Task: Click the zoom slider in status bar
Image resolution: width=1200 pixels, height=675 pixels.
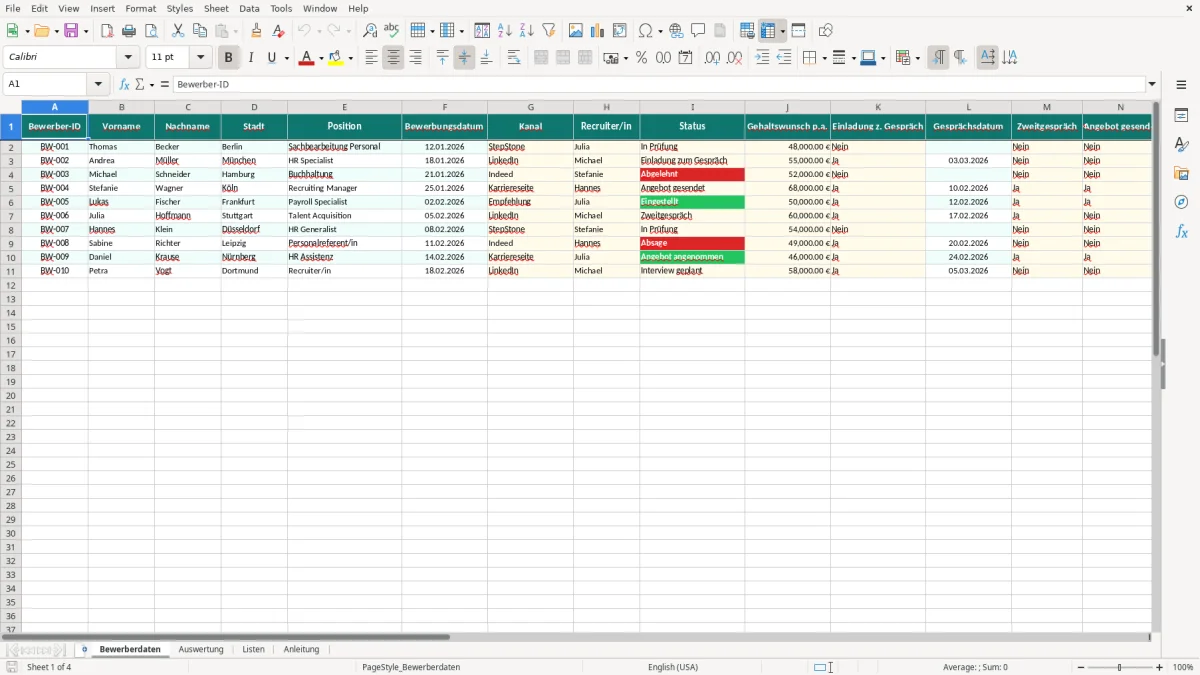Action: click(x=1119, y=667)
